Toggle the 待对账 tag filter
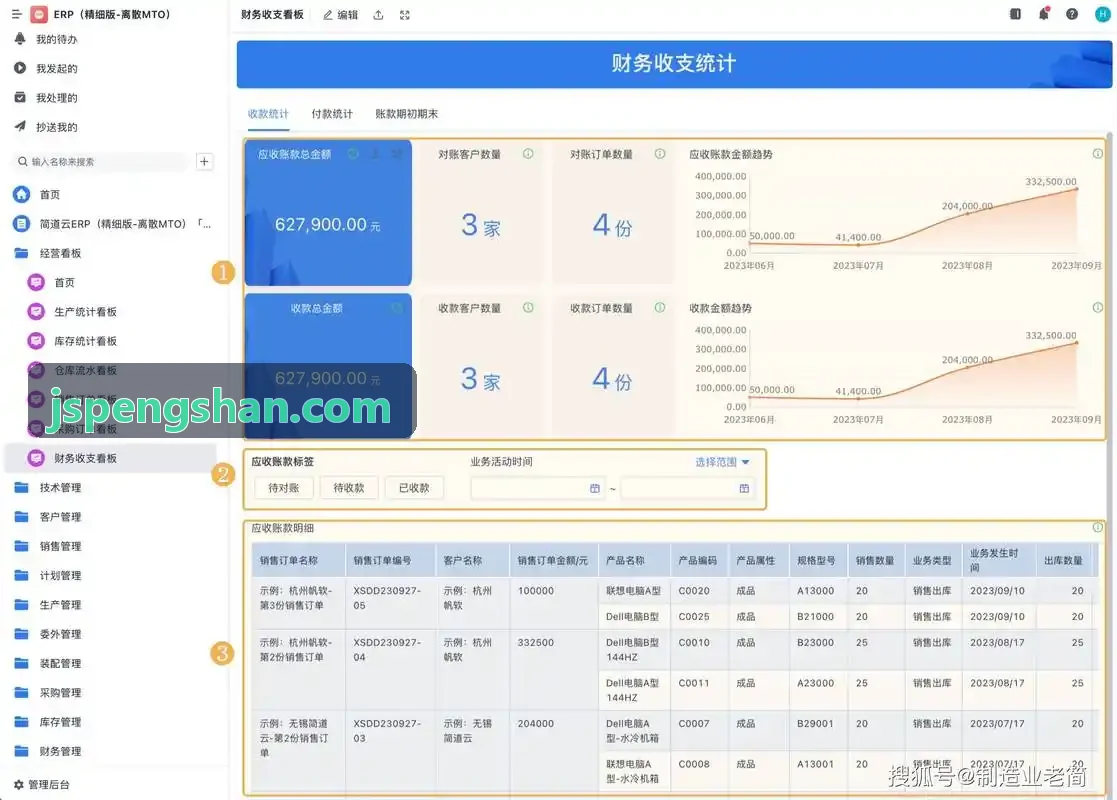 [x=284, y=488]
